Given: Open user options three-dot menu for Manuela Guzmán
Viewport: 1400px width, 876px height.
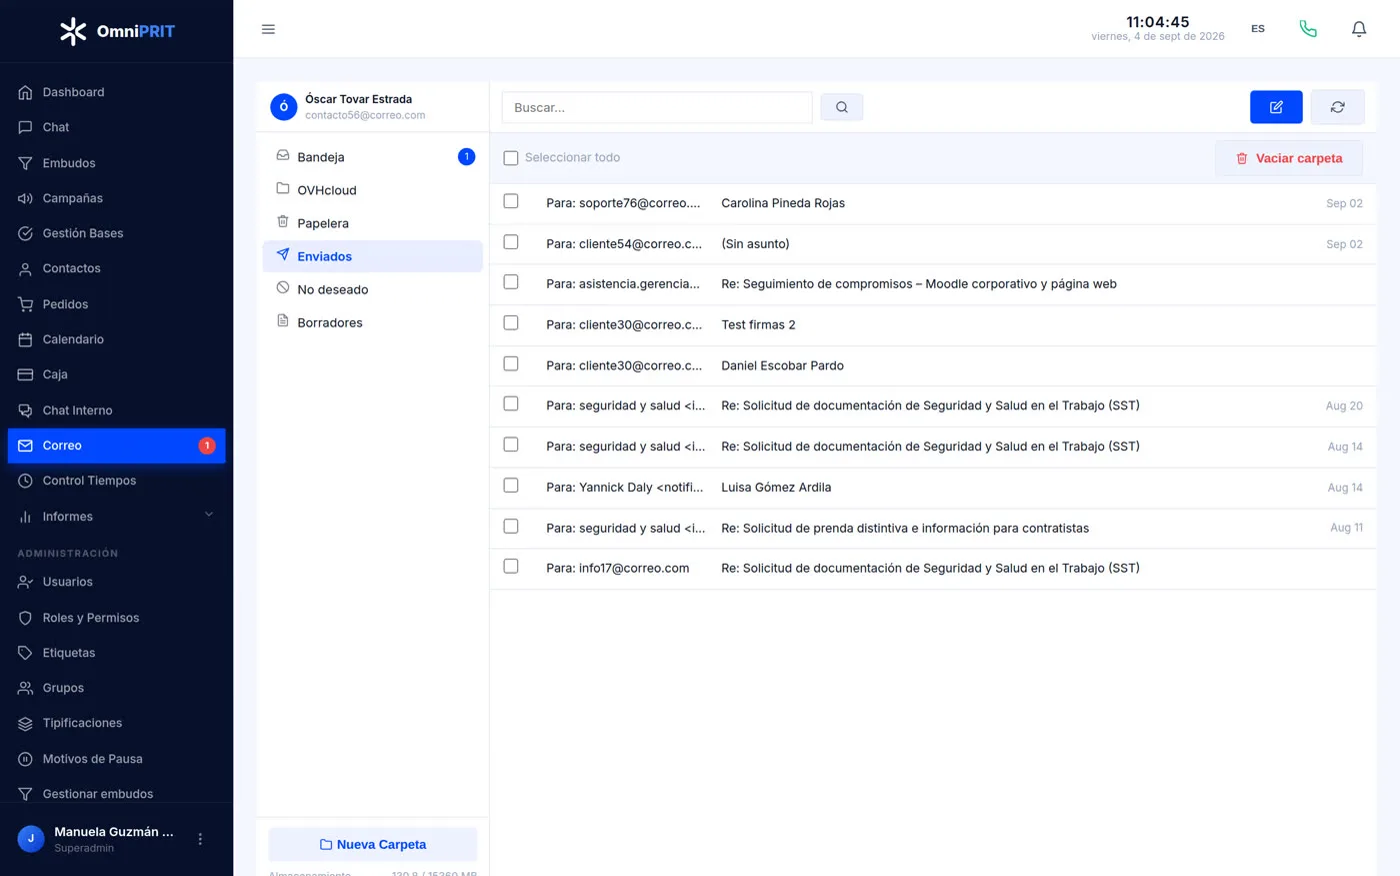Looking at the screenshot, I should (200, 839).
